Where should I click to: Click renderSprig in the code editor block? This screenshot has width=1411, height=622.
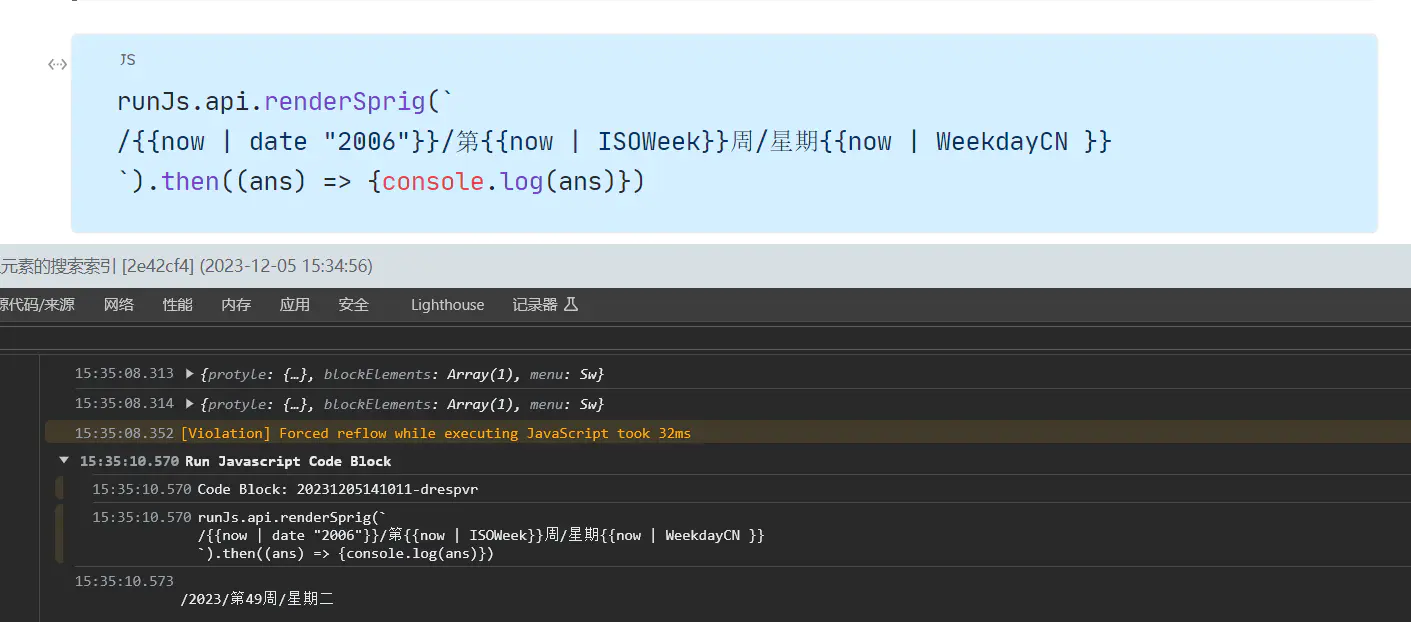point(345,102)
